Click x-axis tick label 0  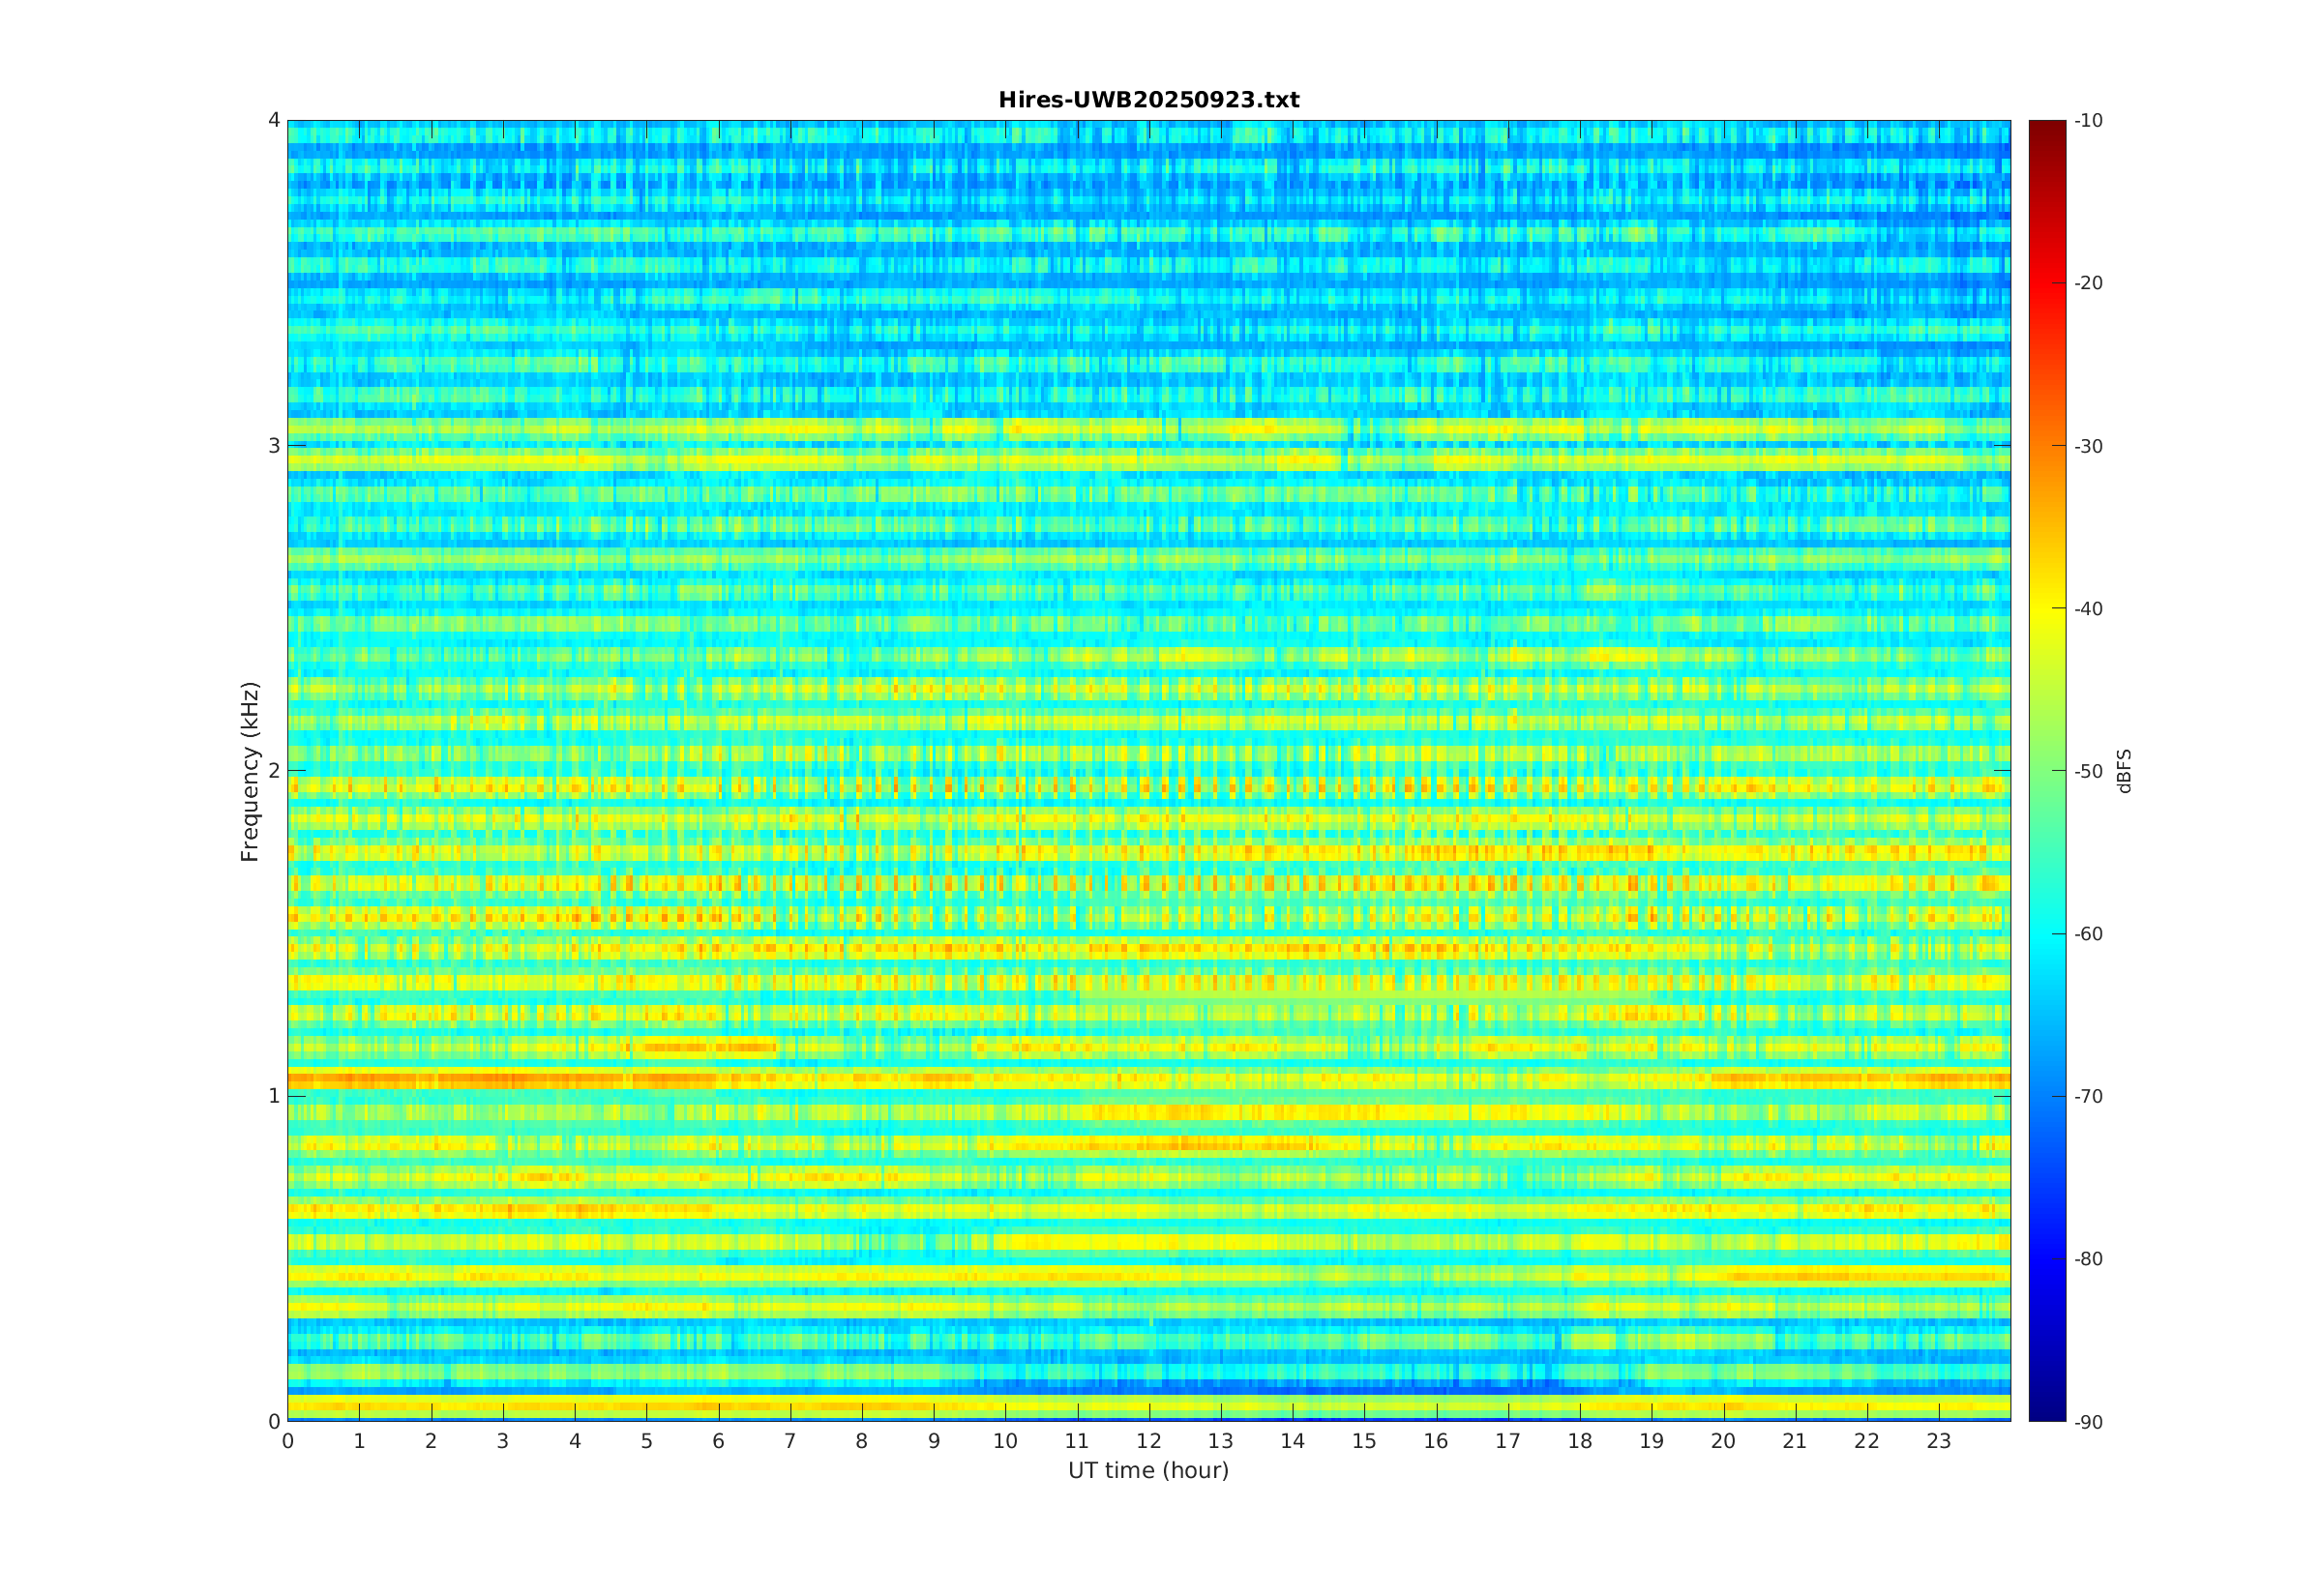coord(288,1441)
